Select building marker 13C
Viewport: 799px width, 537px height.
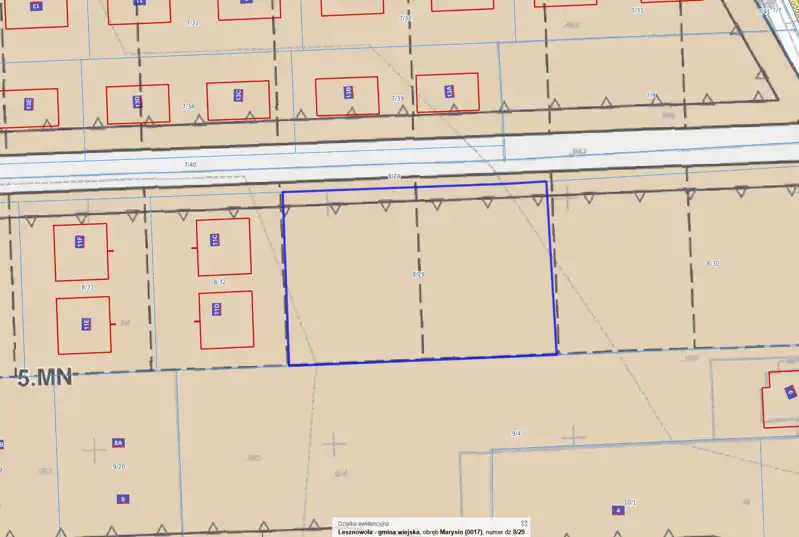(238, 96)
